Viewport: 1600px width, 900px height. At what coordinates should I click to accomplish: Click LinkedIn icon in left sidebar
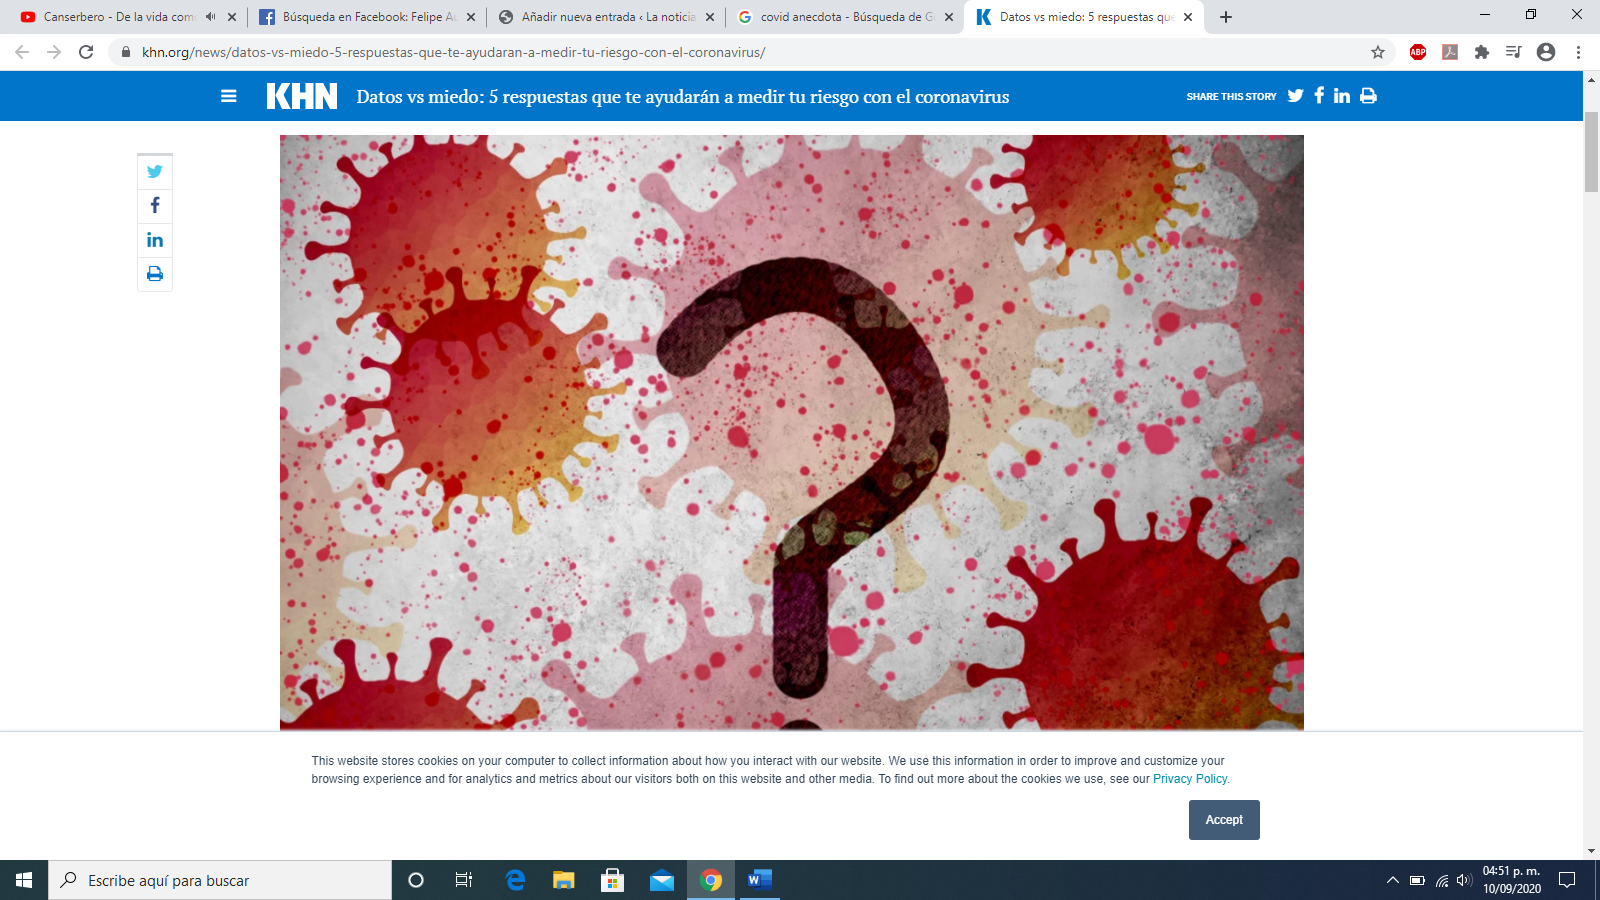click(155, 240)
